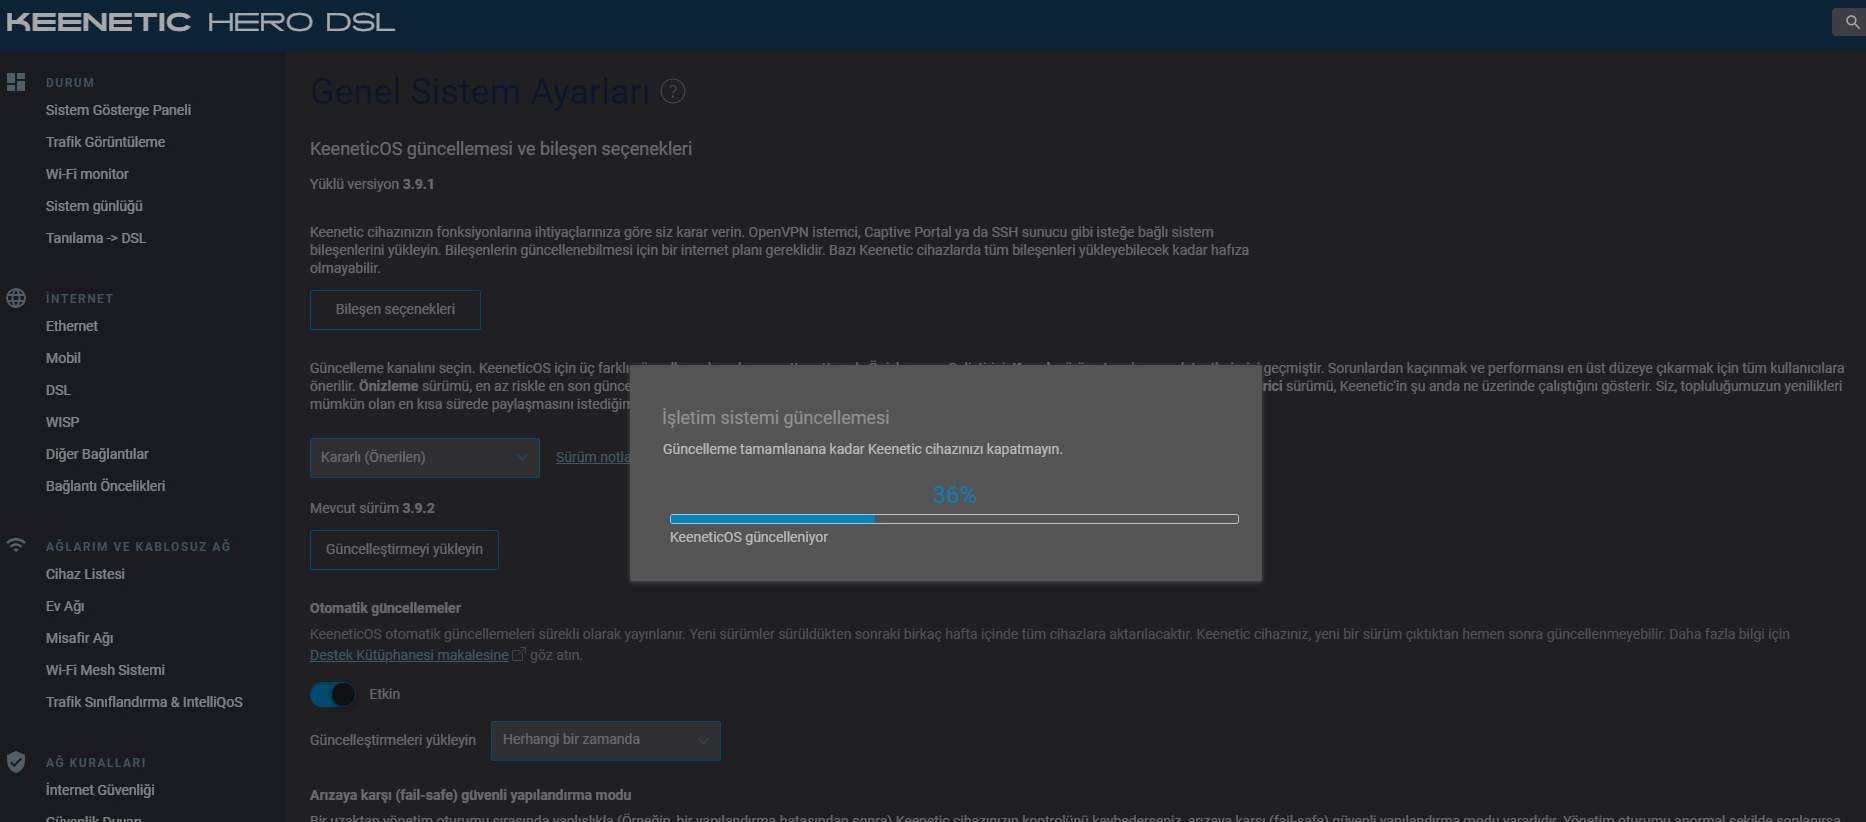Select DSL in the İnternet section
The width and height of the screenshot is (1866, 822).
(58, 390)
